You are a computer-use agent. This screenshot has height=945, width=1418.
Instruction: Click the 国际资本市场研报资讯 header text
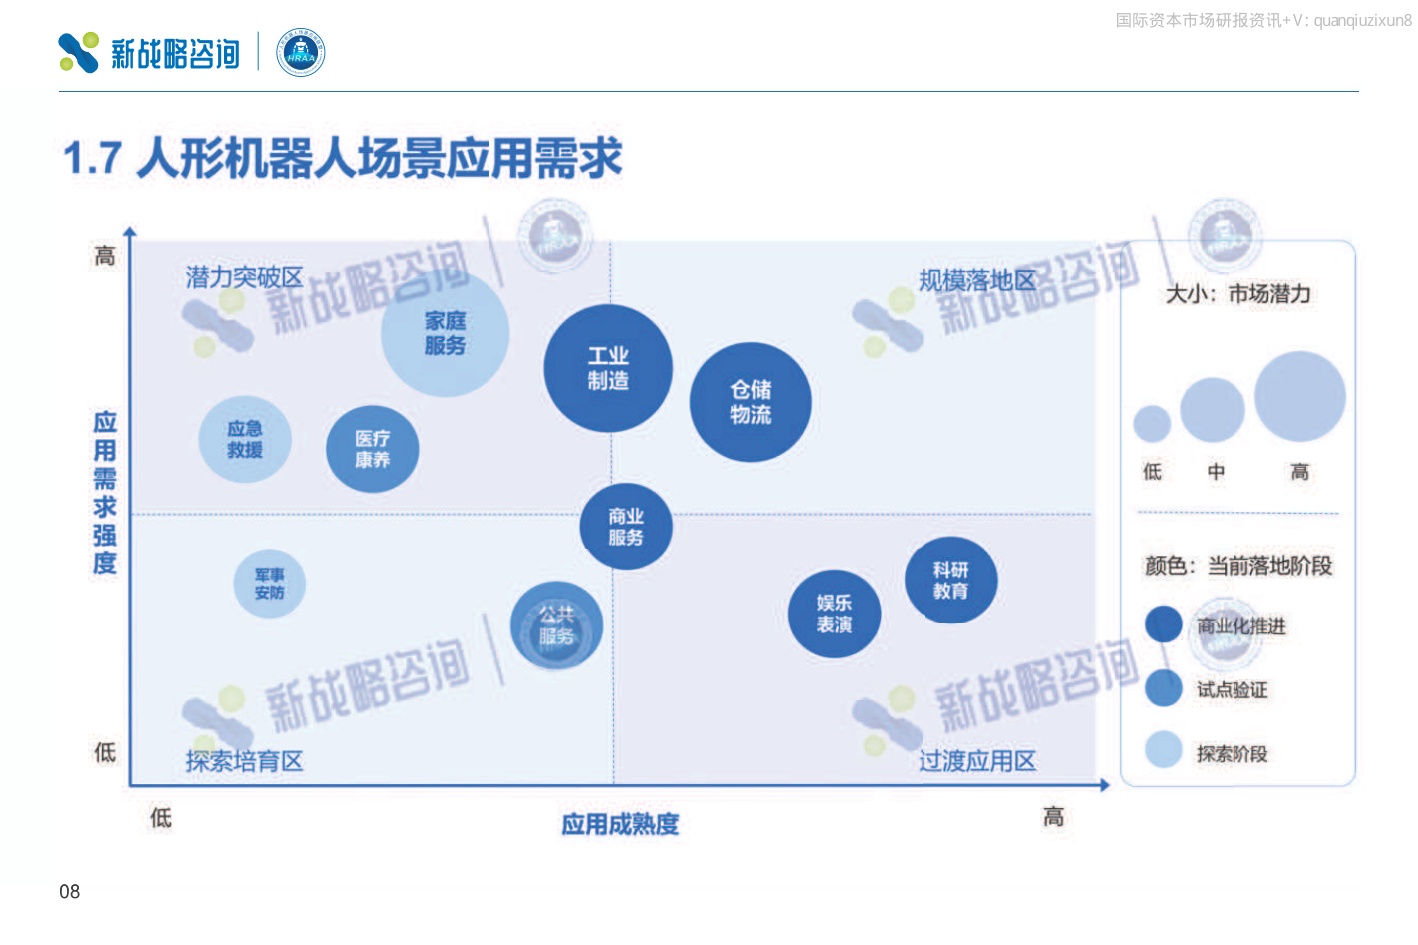click(1198, 20)
